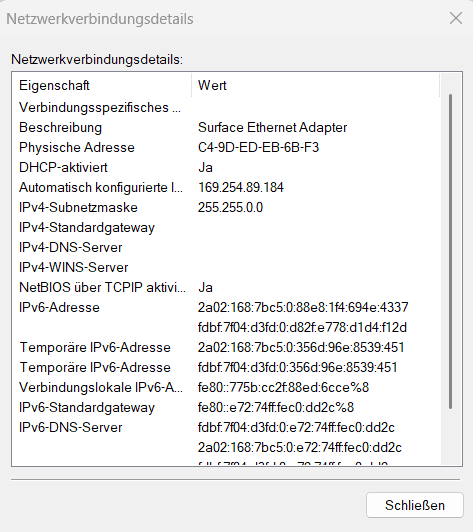The height and width of the screenshot is (532, 473).
Task: Select the DHCP-aktiviert row
Action: click(226, 168)
